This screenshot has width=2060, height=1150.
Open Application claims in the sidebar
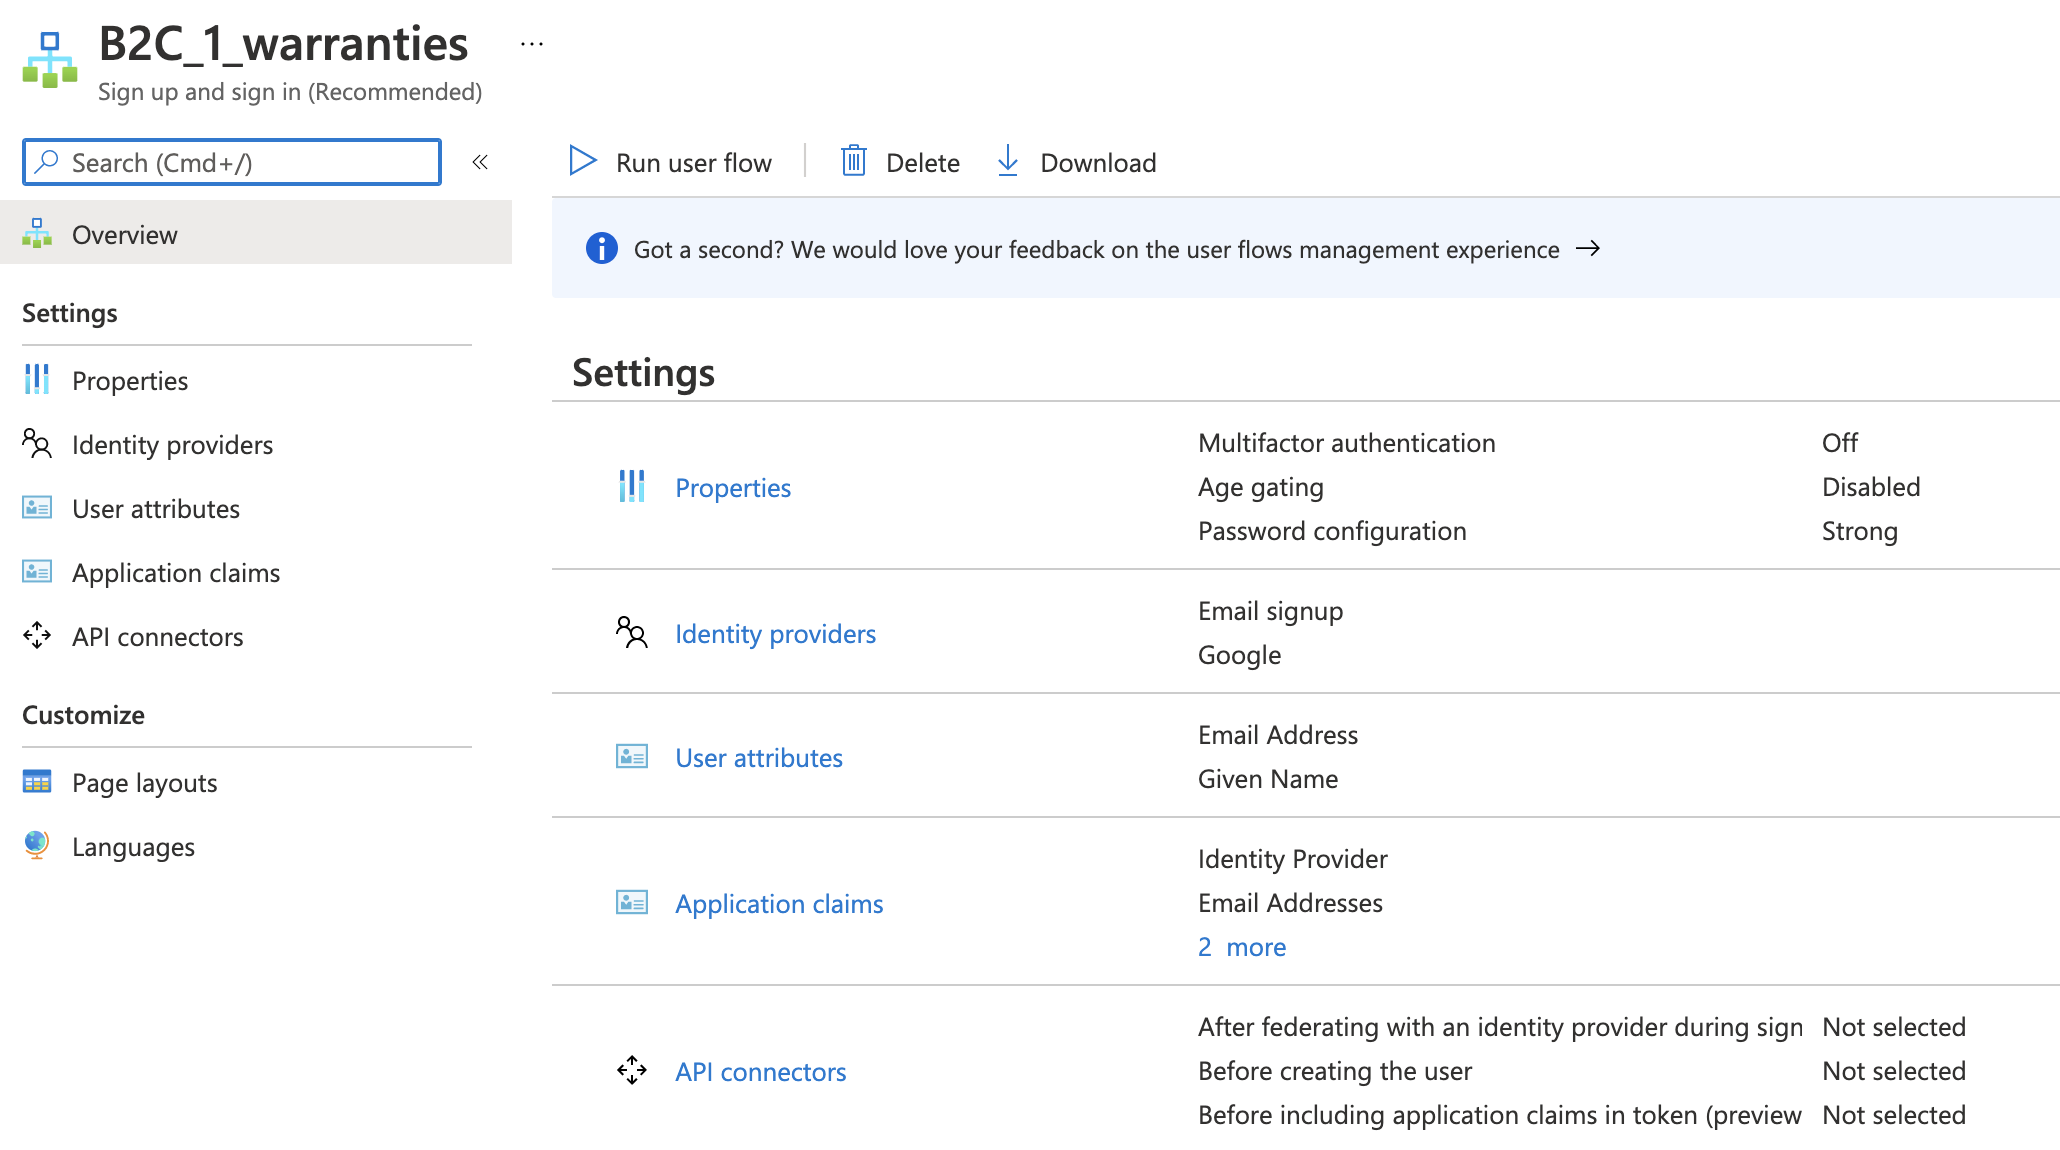(x=176, y=573)
